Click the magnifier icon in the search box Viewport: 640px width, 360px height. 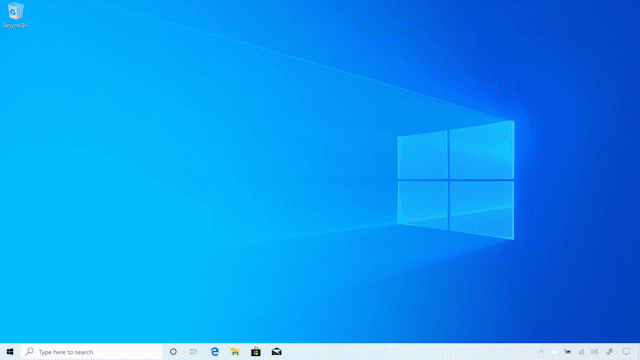click(x=29, y=351)
